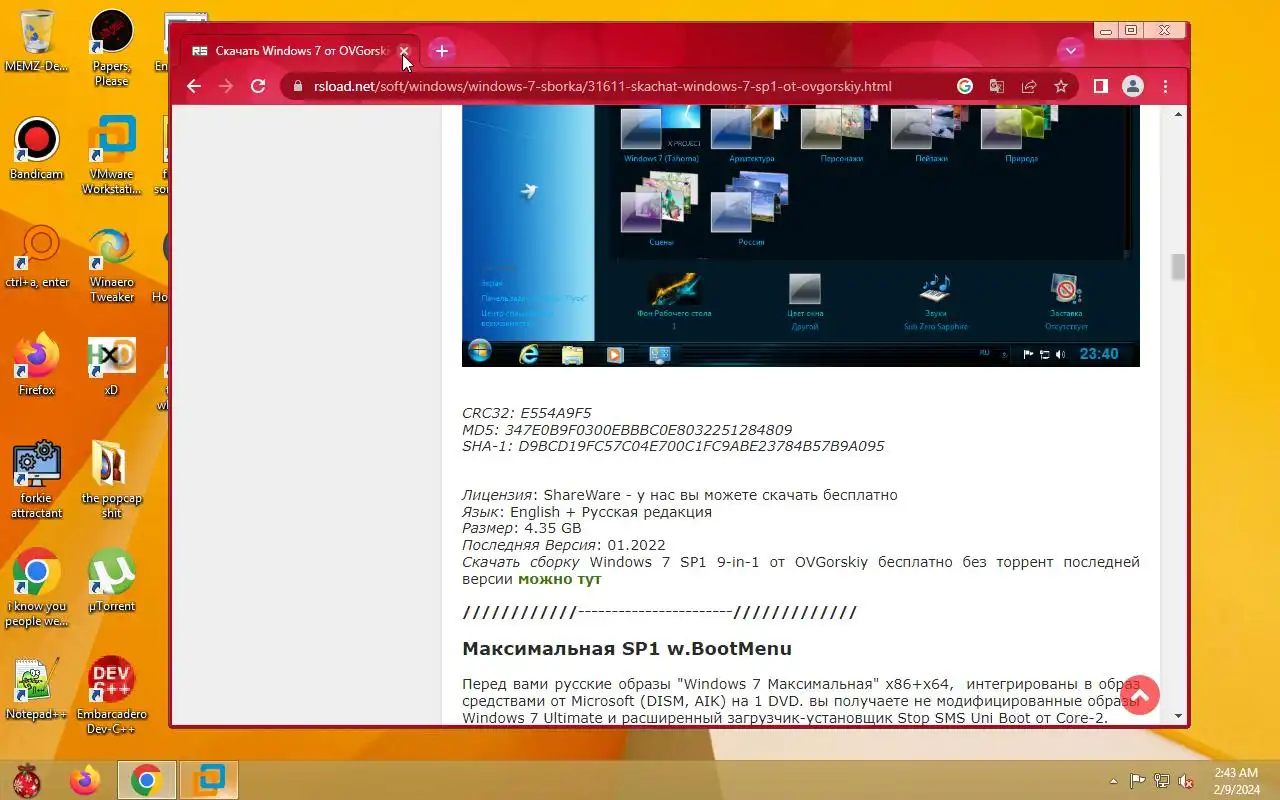Open the network tray icon
Viewport: 1280px width, 800px height.
point(1162,781)
